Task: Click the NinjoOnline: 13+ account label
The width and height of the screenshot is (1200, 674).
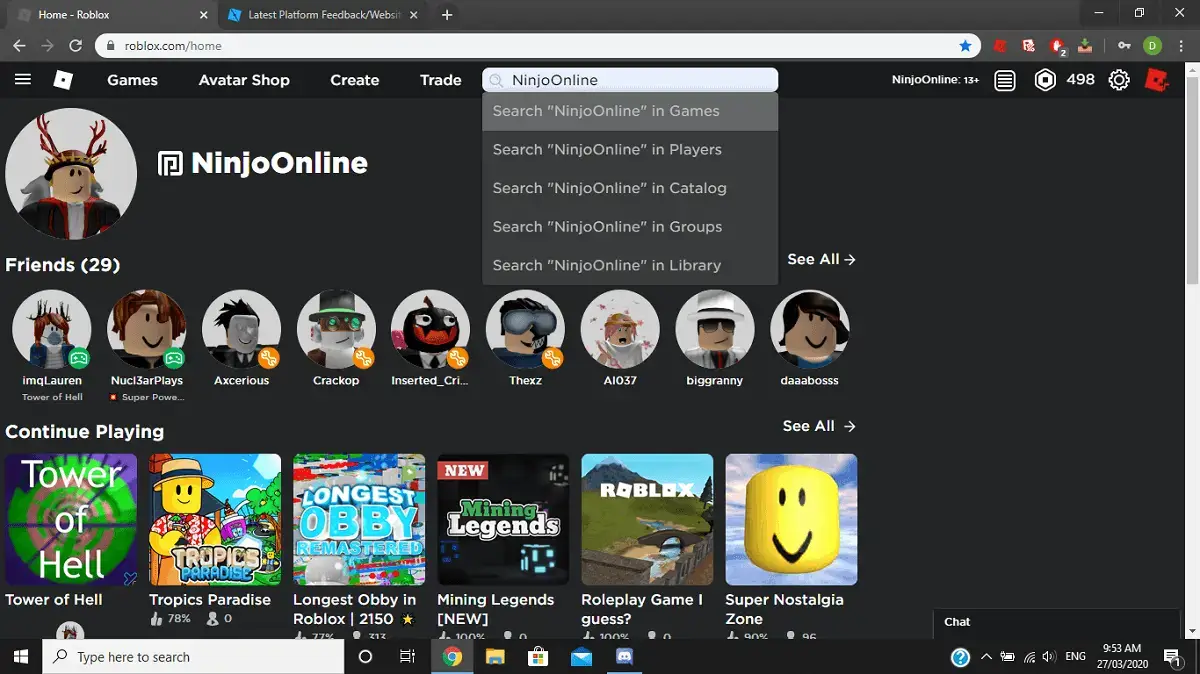Action: [x=935, y=80]
